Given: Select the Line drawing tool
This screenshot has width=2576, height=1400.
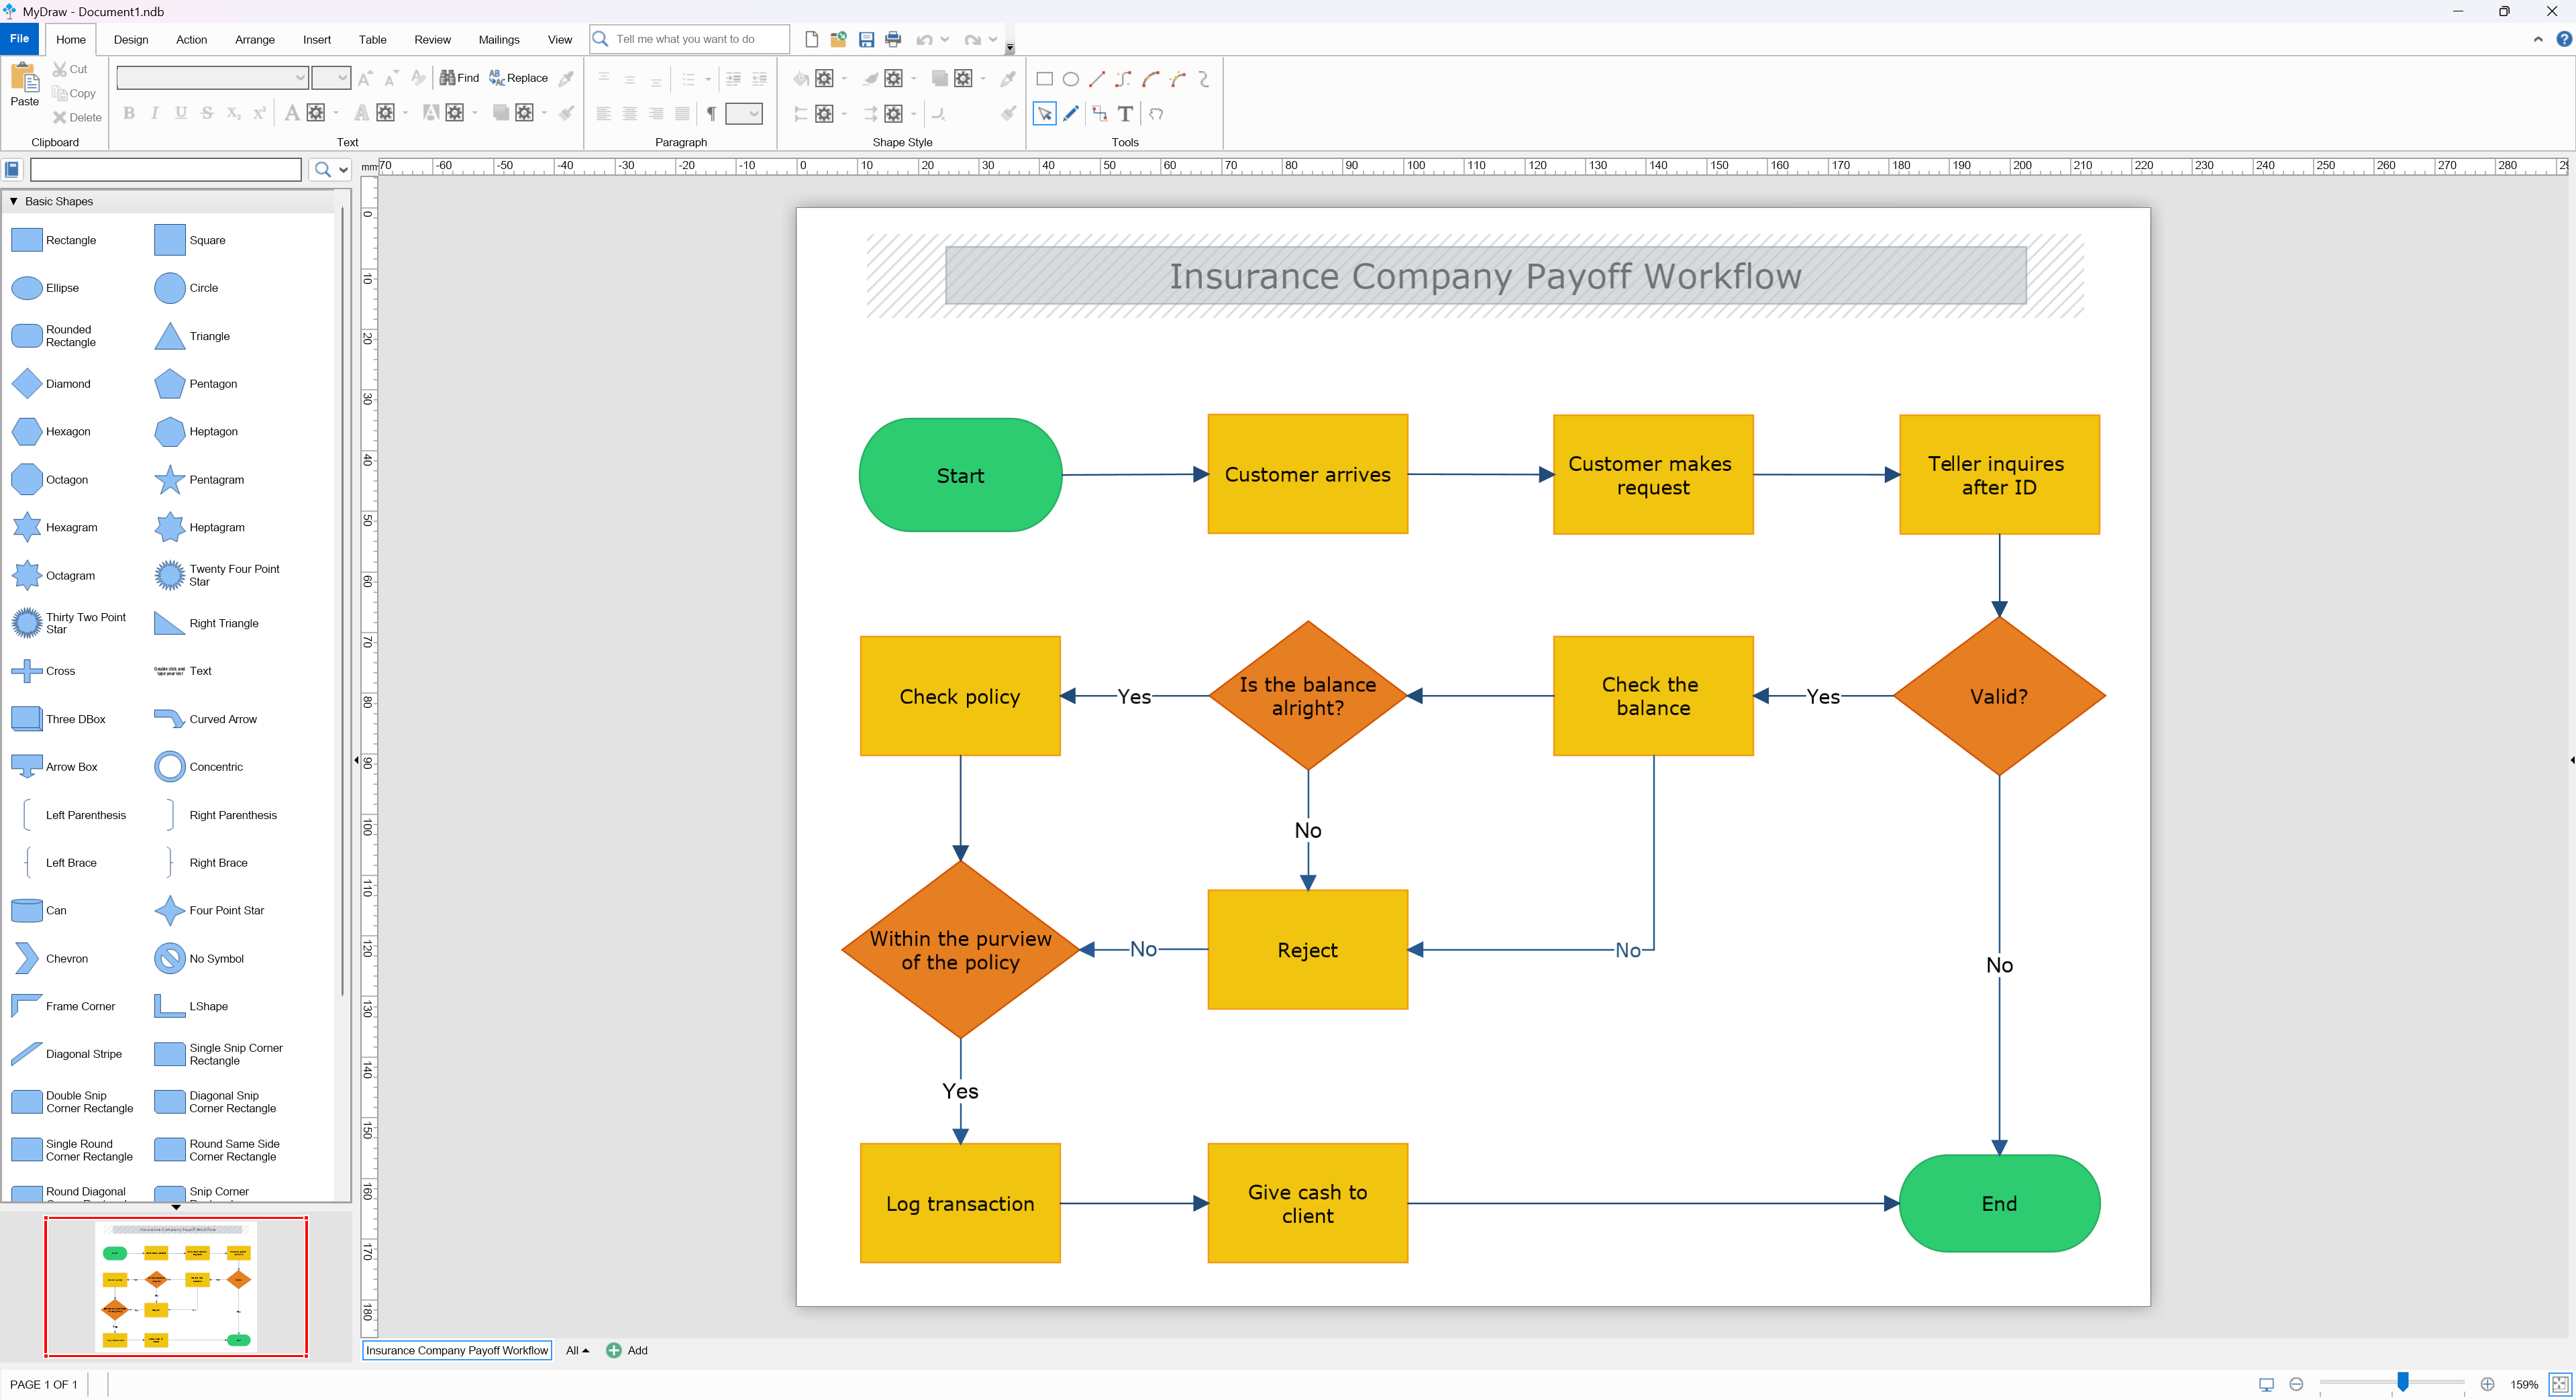Looking at the screenshot, I should tap(1097, 79).
